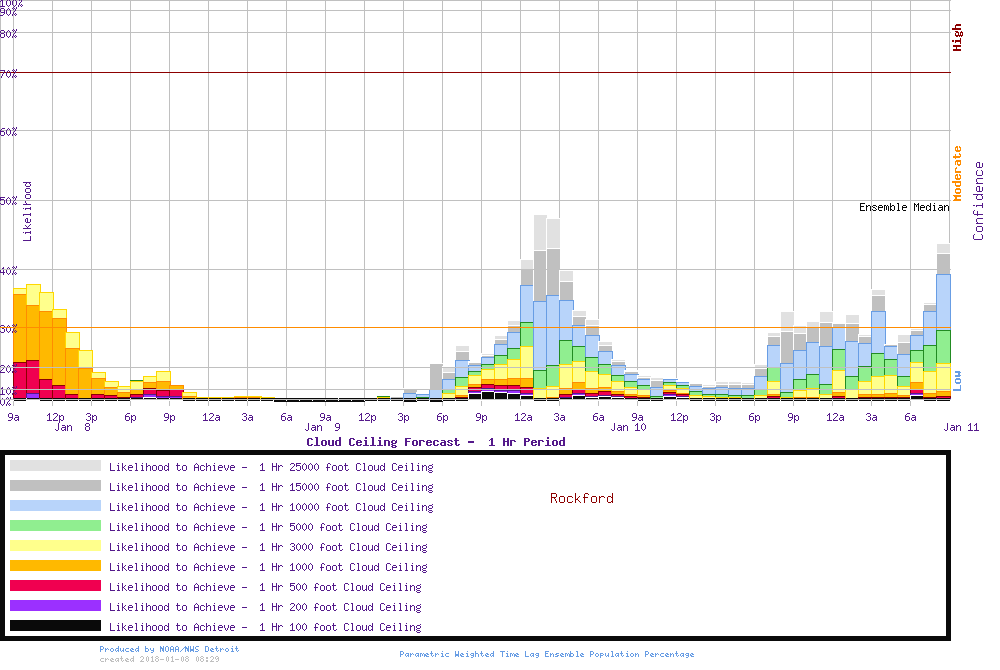The image size is (1000, 670).
Task: Click the yellow 3000 foot legend swatch
Action: coord(55,546)
